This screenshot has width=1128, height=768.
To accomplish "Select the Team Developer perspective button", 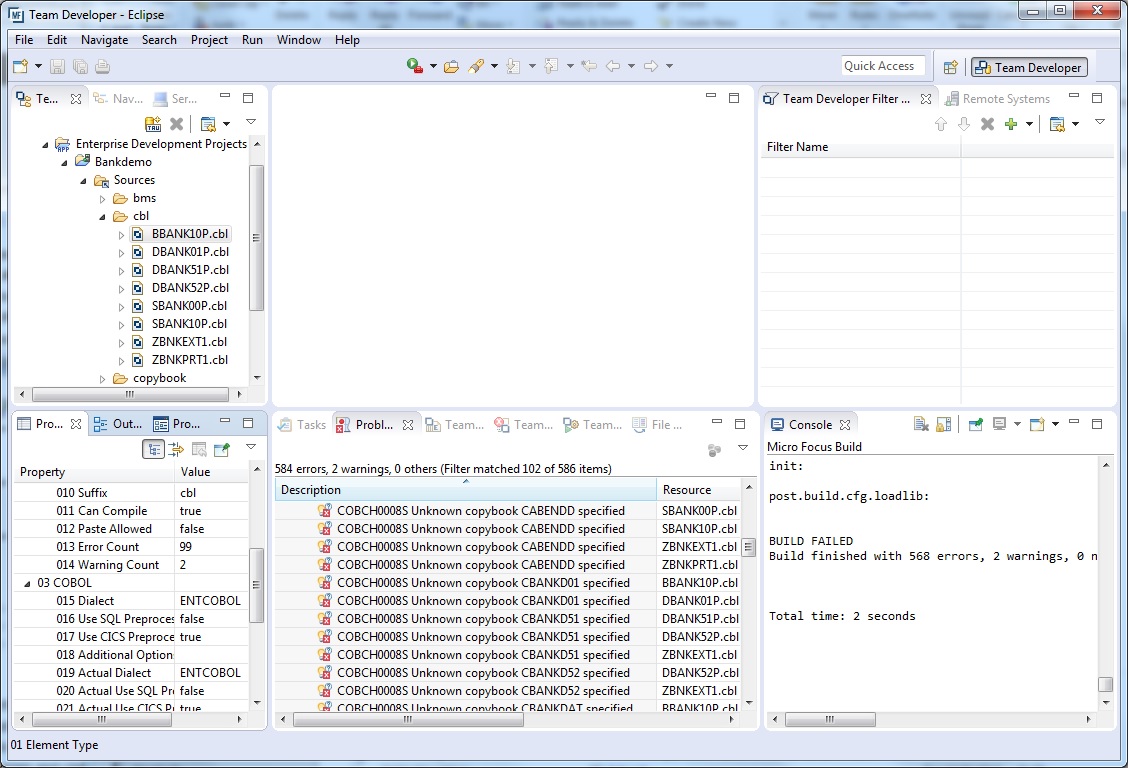I will [1029, 67].
